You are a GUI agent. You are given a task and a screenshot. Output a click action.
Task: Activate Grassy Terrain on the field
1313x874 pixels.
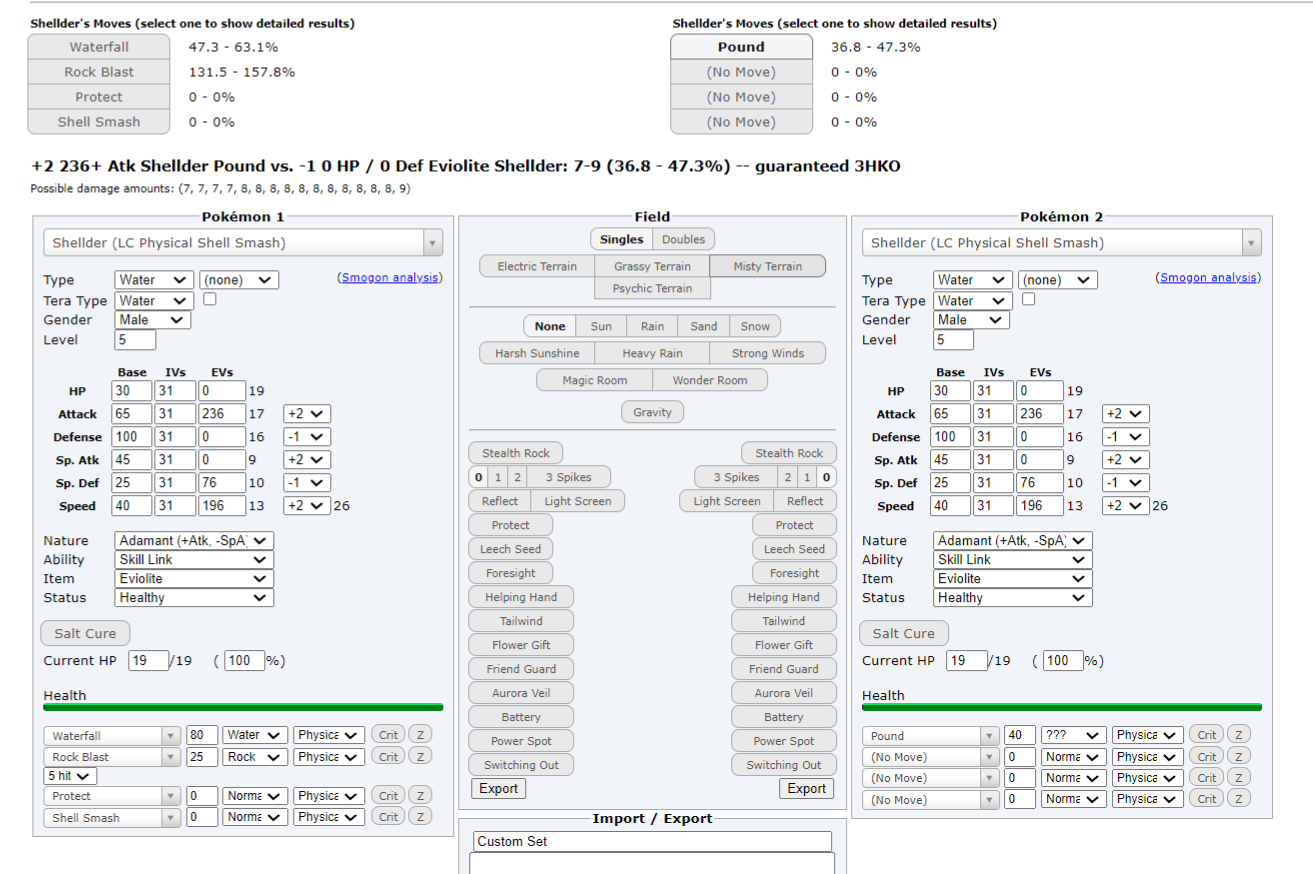(652, 266)
